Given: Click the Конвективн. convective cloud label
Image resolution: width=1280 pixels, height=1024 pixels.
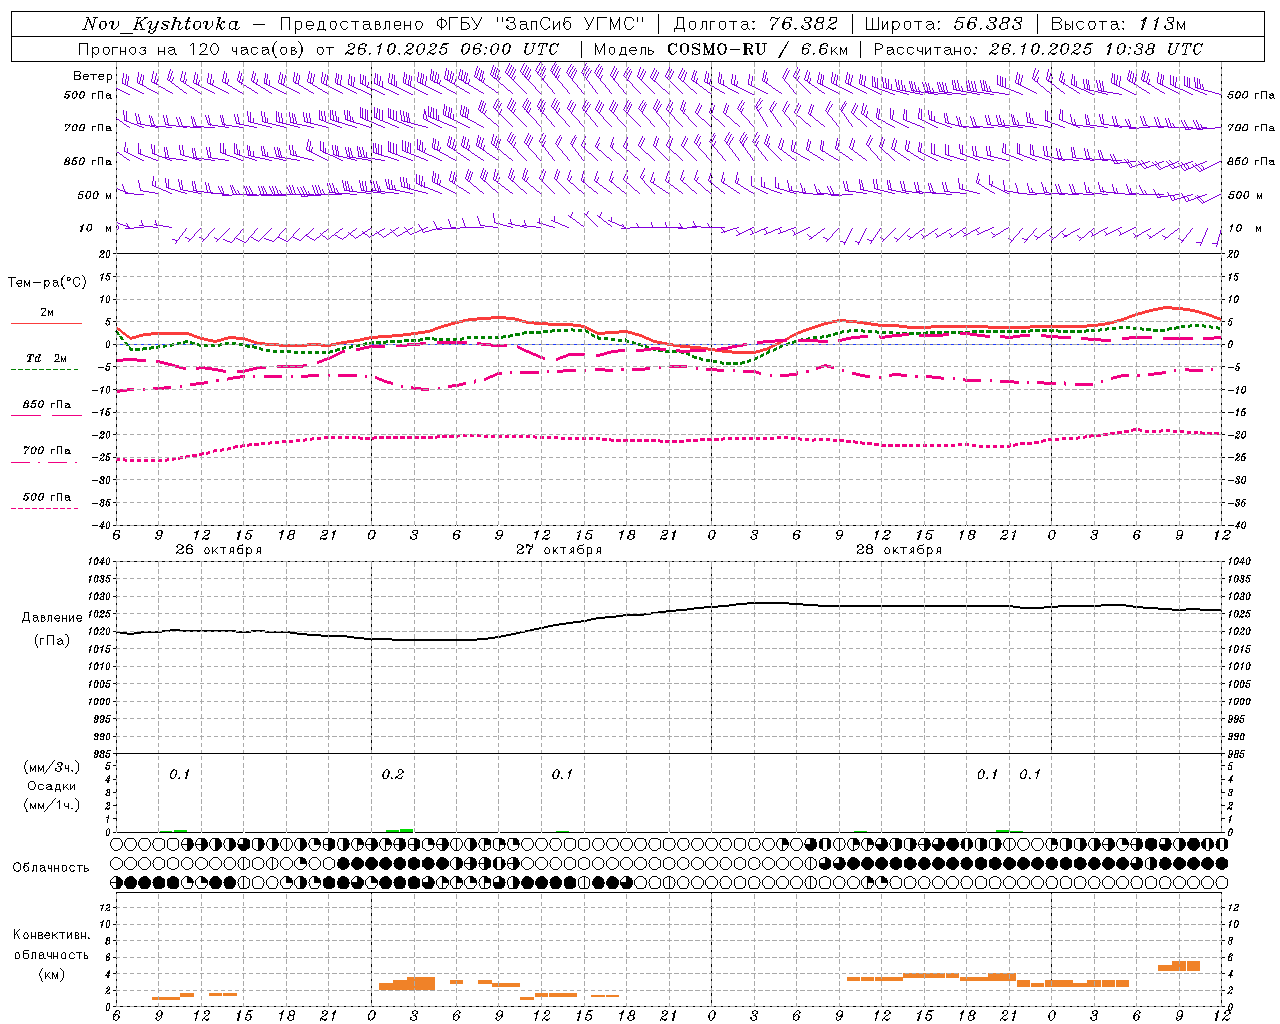Looking at the screenshot, I should pyautogui.click(x=51, y=935).
